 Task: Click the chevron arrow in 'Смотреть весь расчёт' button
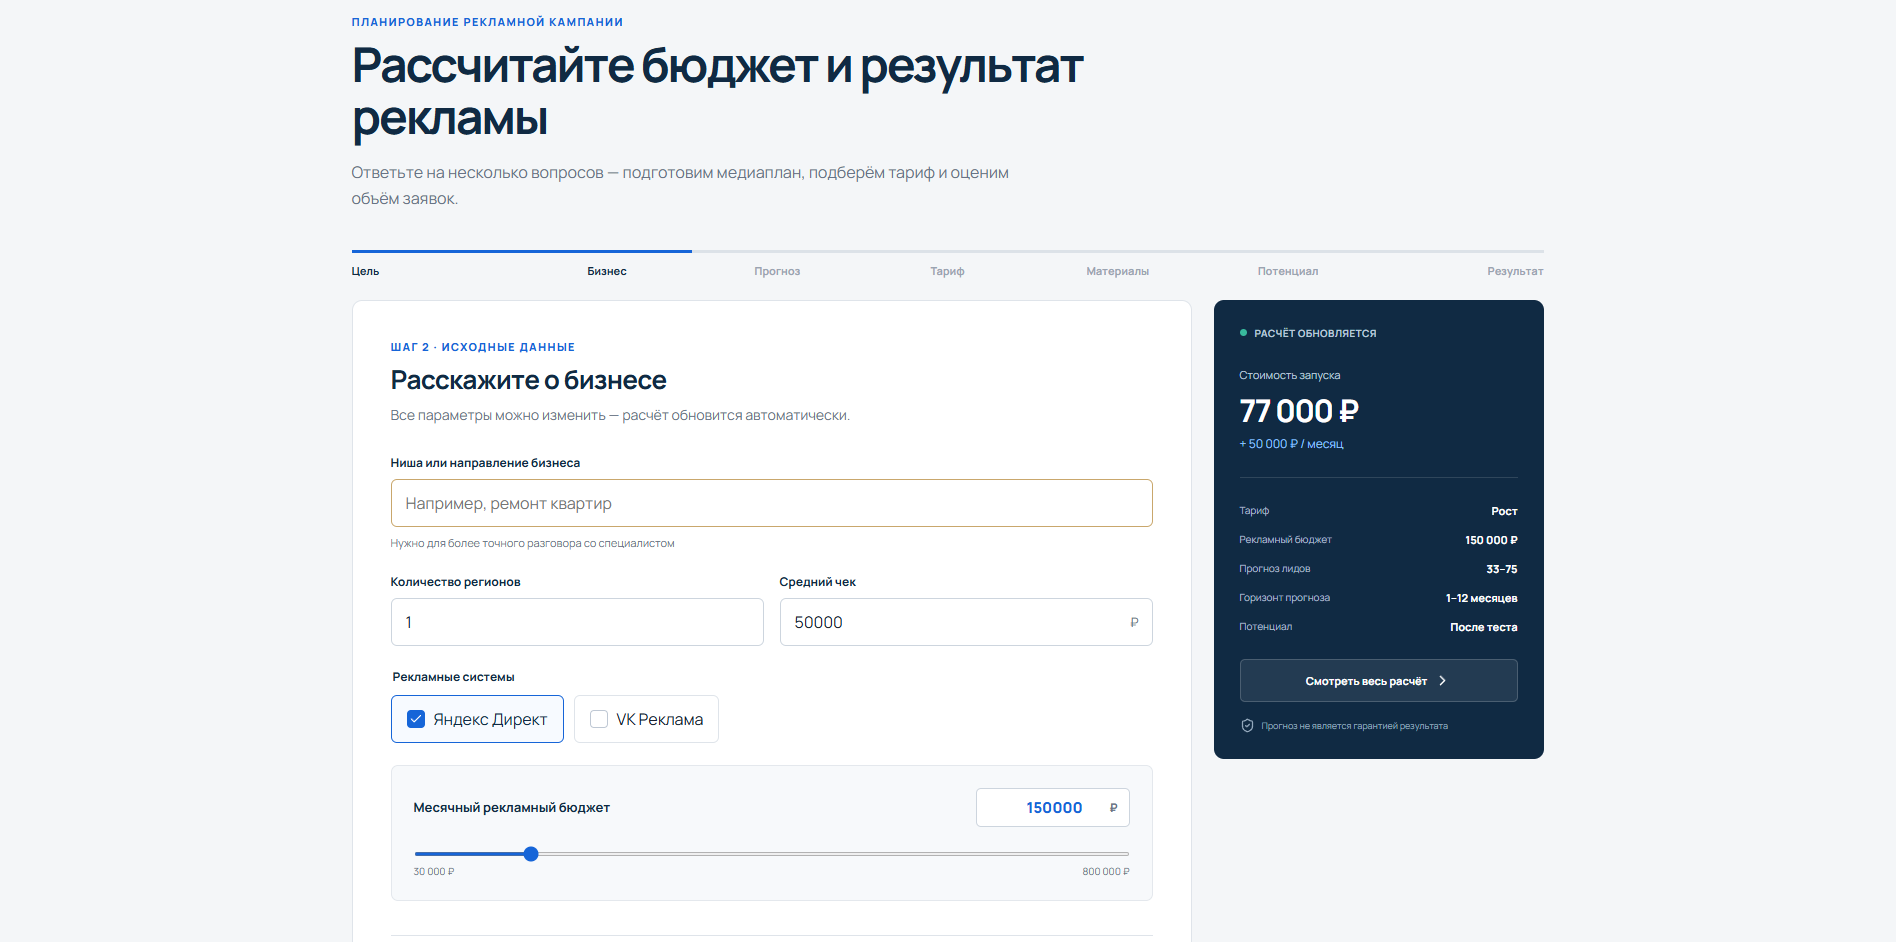[x=1442, y=681]
